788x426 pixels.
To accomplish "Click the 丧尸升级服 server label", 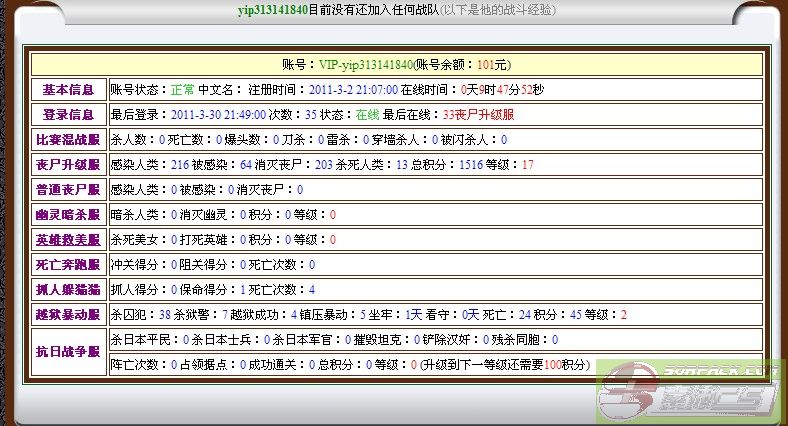I will 68,164.
